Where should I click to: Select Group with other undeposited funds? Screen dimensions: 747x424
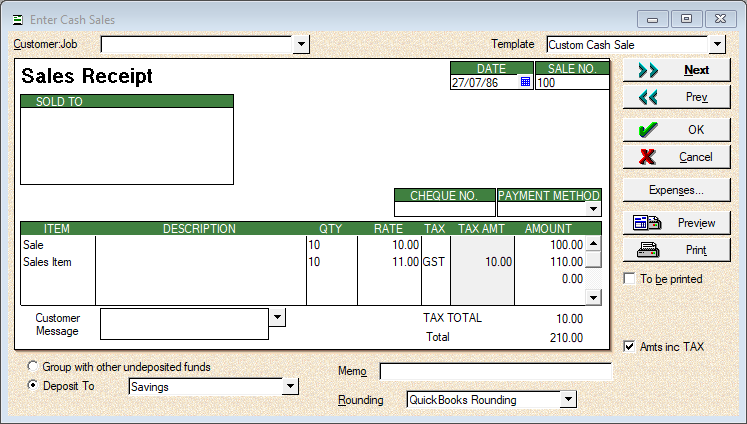(35, 367)
